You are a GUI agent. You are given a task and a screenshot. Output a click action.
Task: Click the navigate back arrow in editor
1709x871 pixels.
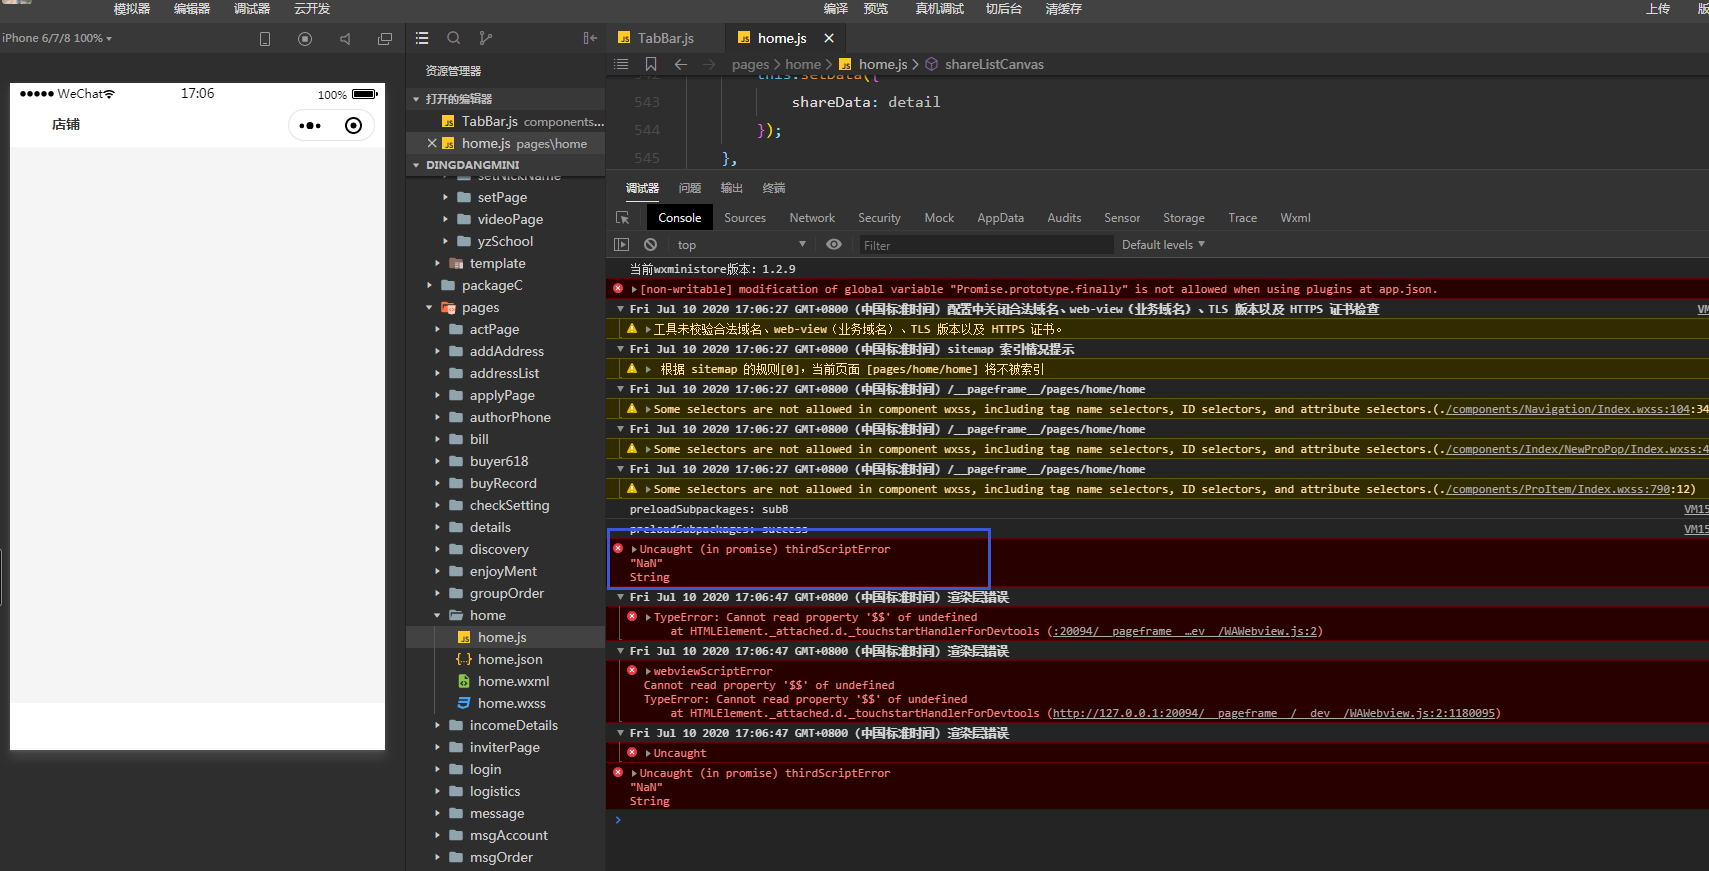(681, 64)
